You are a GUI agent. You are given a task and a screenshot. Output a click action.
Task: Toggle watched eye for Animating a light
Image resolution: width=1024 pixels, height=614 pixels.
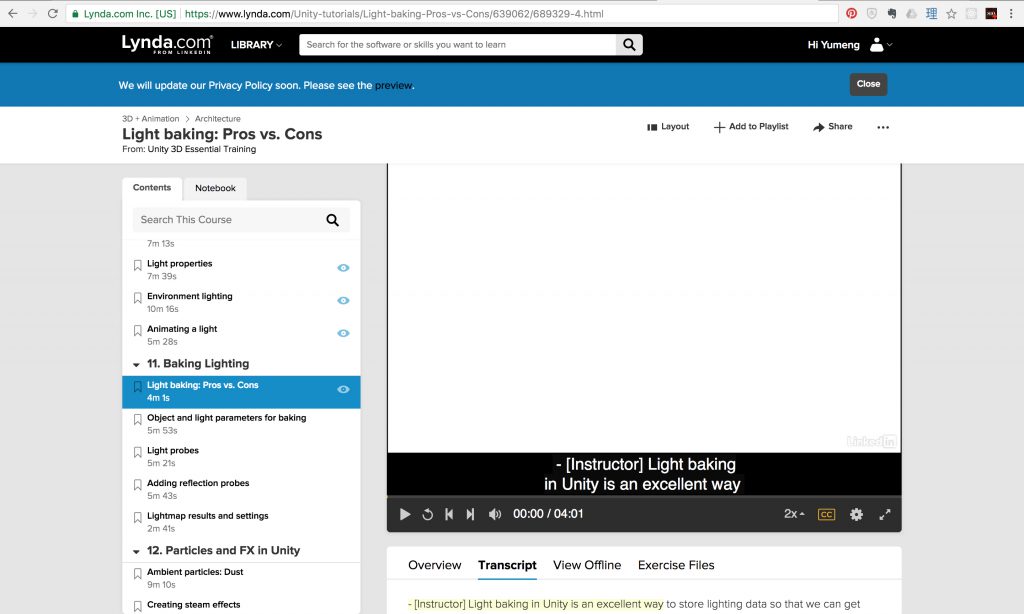point(343,333)
